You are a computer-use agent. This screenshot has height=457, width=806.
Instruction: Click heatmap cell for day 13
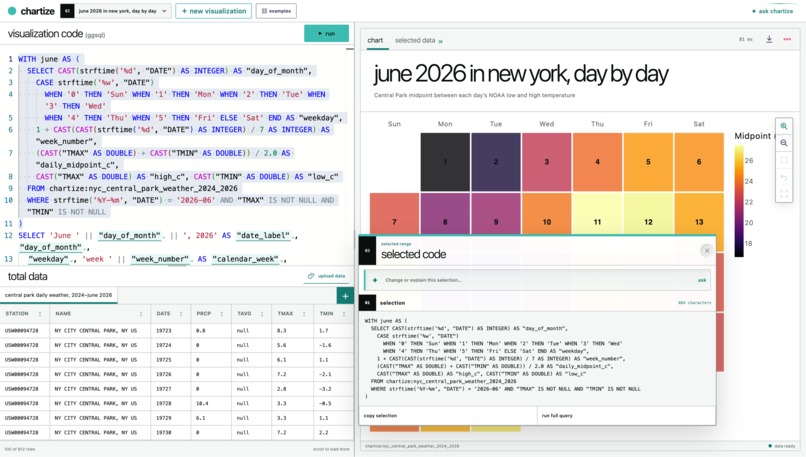699,214
